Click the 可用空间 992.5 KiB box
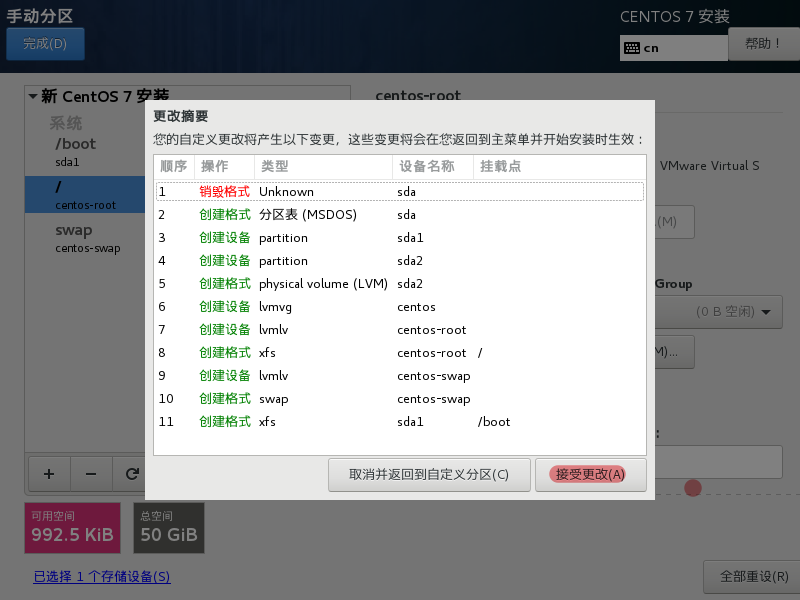Screen dimensions: 800x600 coord(72,528)
